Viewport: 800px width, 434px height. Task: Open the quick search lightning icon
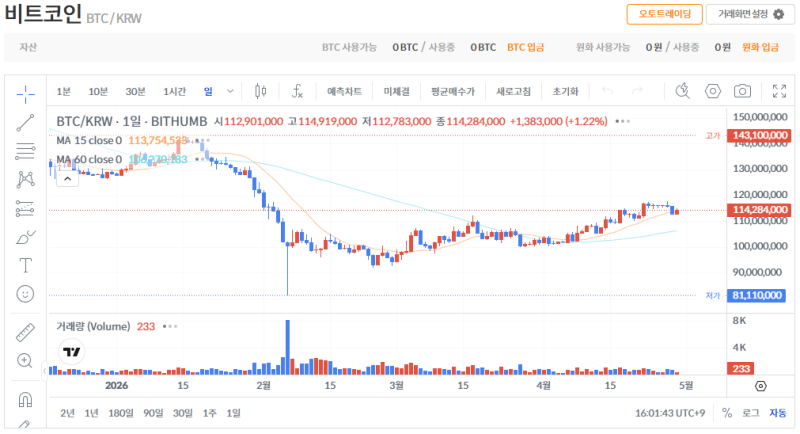pyautogui.click(x=683, y=91)
